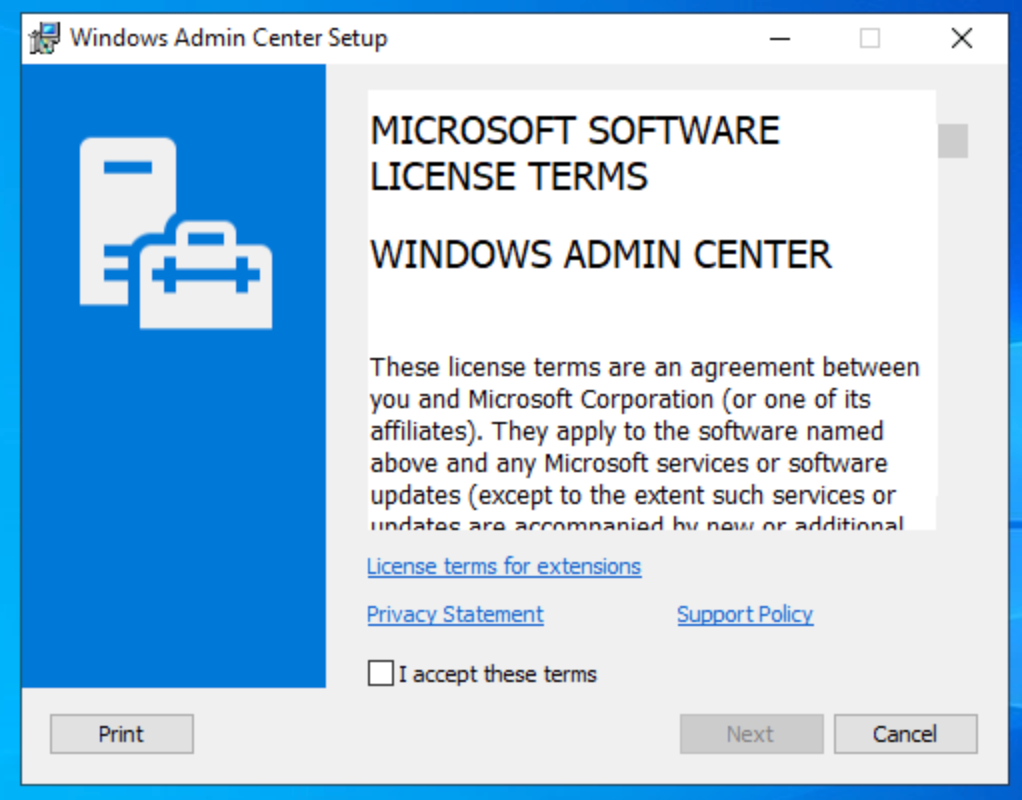This screenshot has width=1022, height=800.
Task: Click the installer icon in the title bar
Action: click(x=45, y=39)
